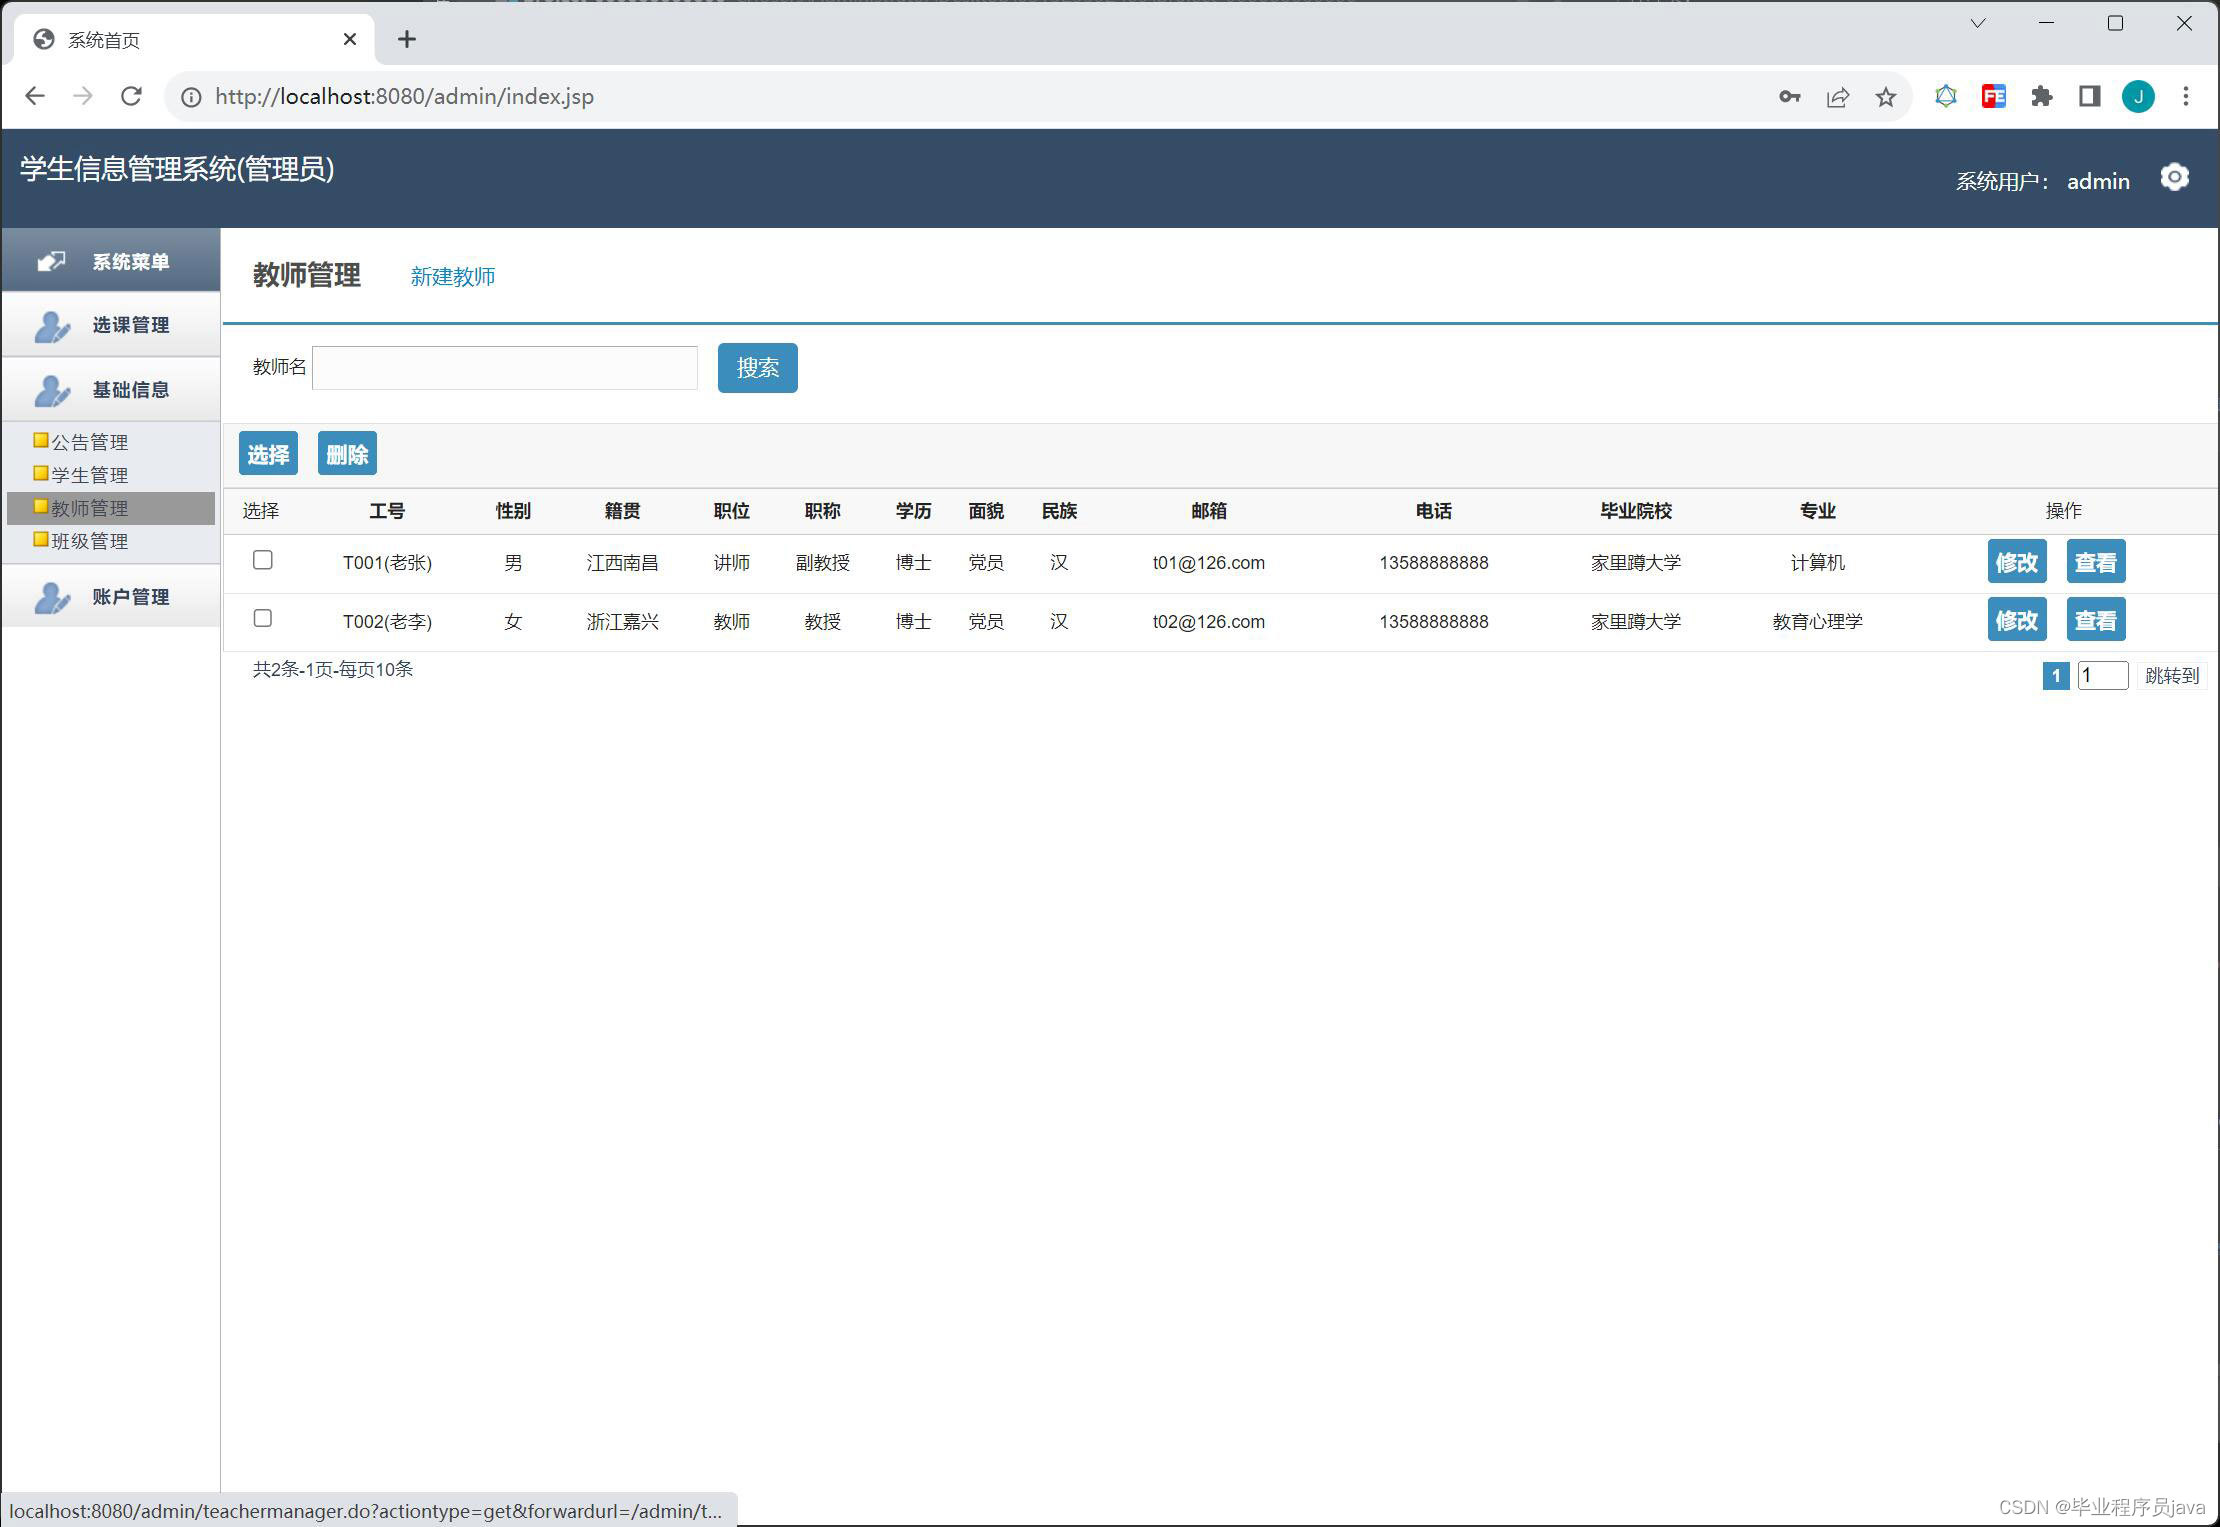The image size is (2220, 1527).
Task: Click the 毕业院校 column header
Action: (1636, 511)
